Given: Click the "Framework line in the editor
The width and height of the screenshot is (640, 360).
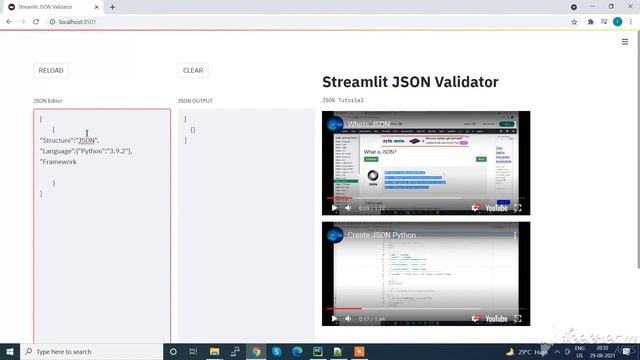Looking at the screenshot, I should click(58, 162).
